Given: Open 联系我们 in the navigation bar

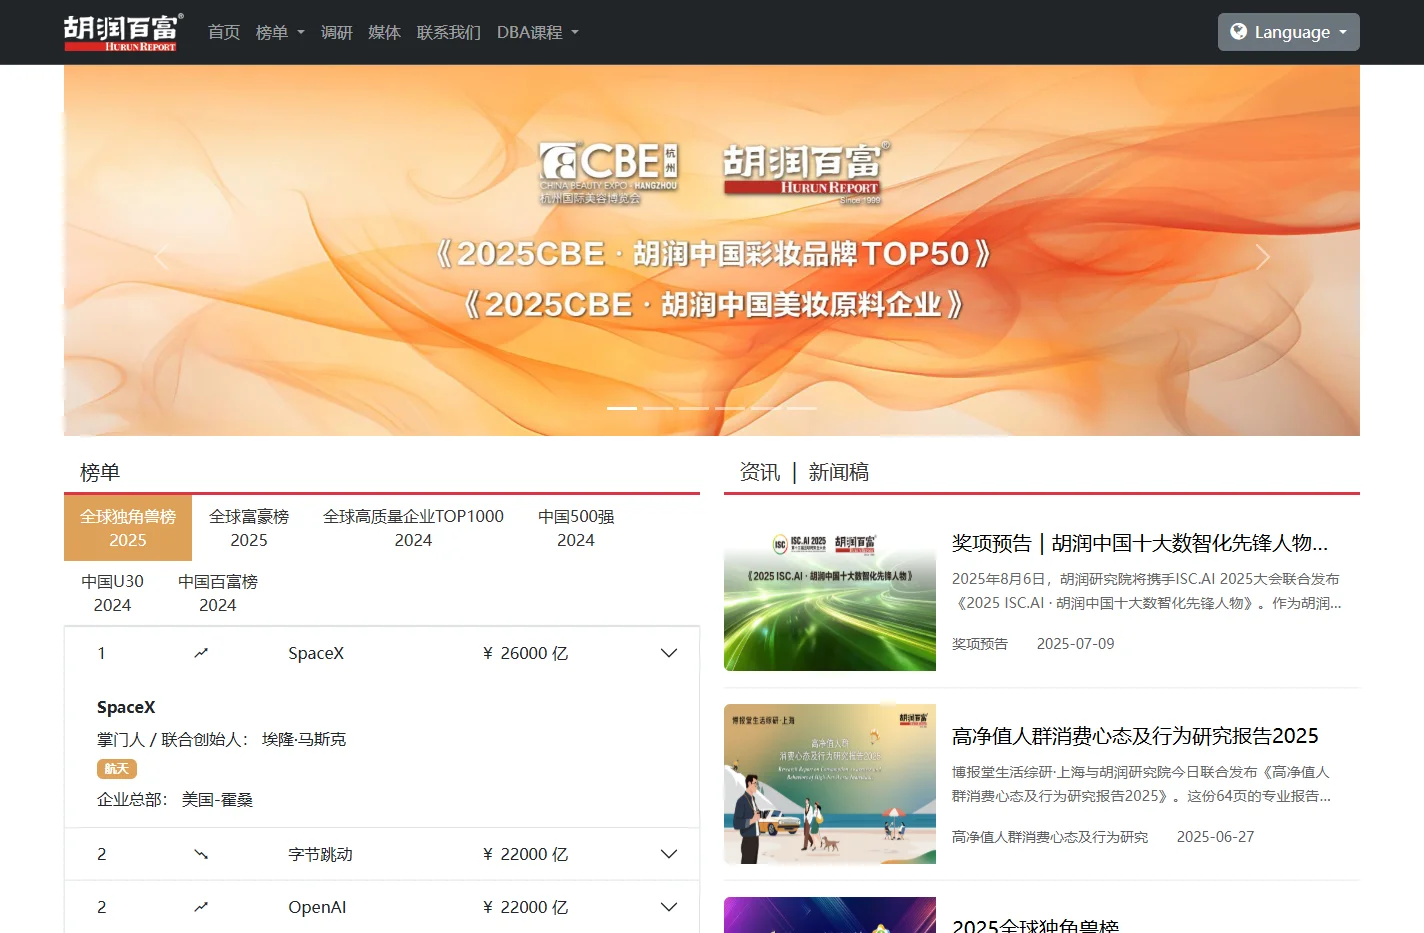Looking at the screenshot, I should pos(449,32).
